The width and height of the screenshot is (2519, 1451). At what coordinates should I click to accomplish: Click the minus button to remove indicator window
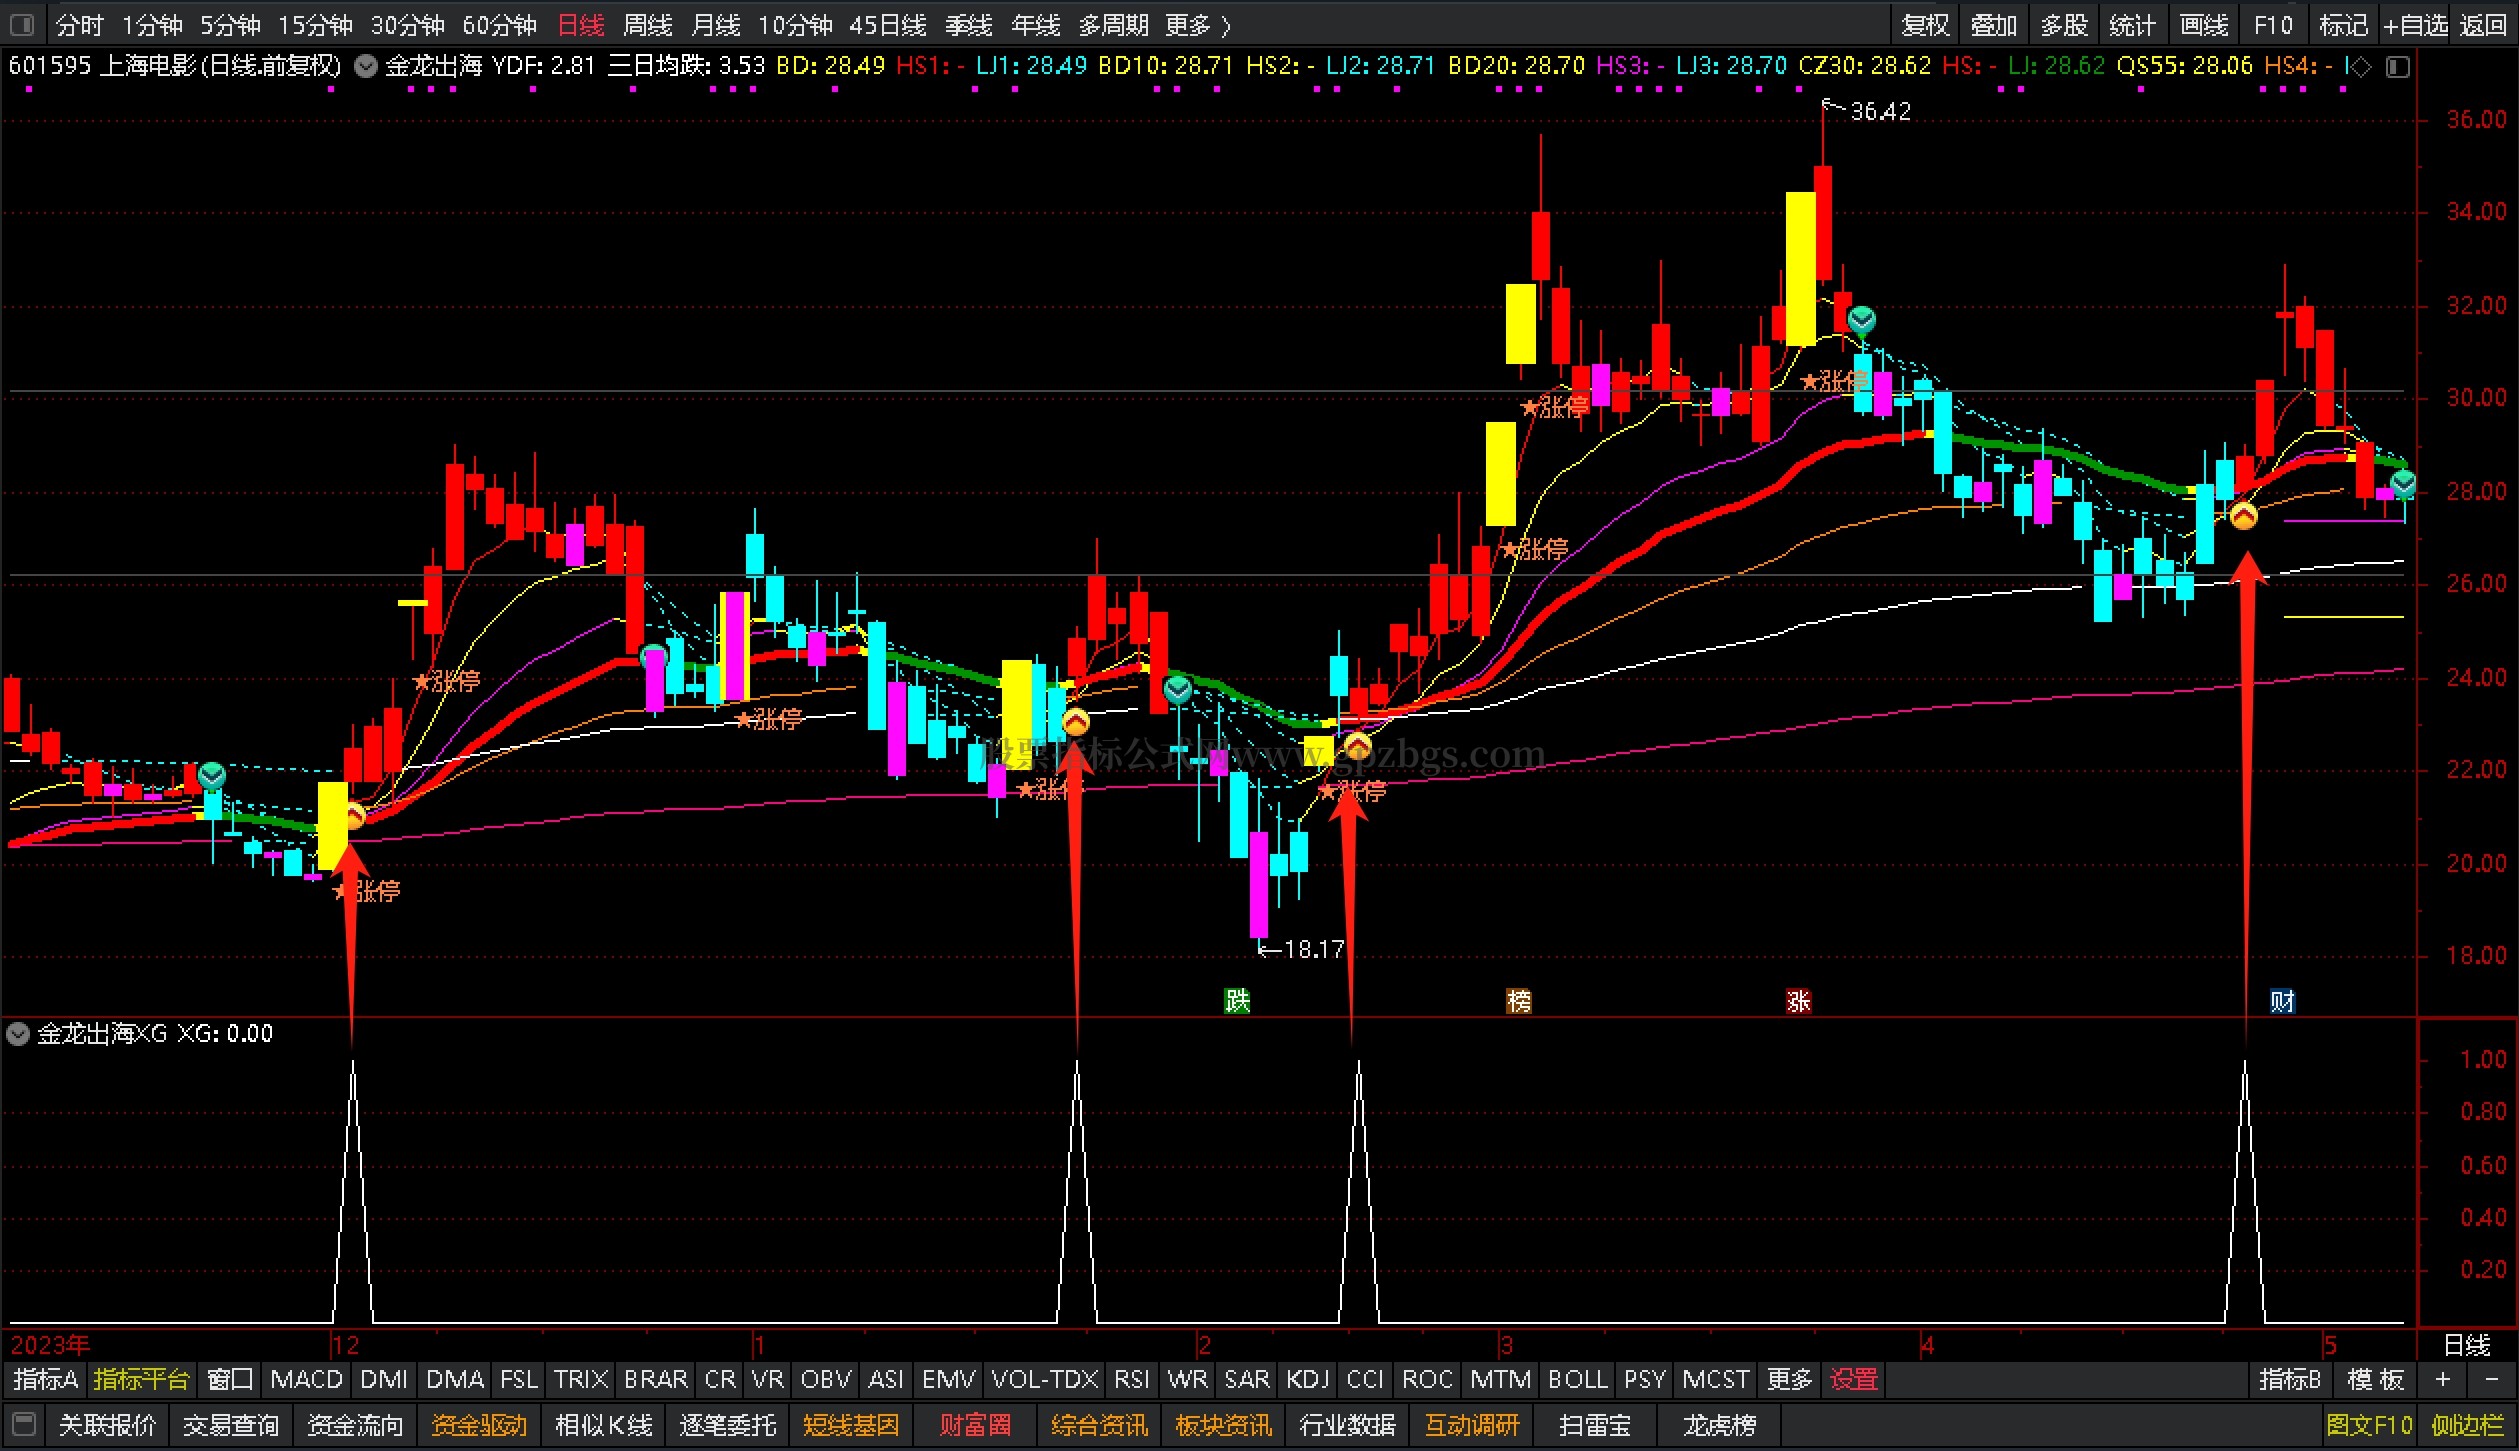[x=2491, y=1380]
